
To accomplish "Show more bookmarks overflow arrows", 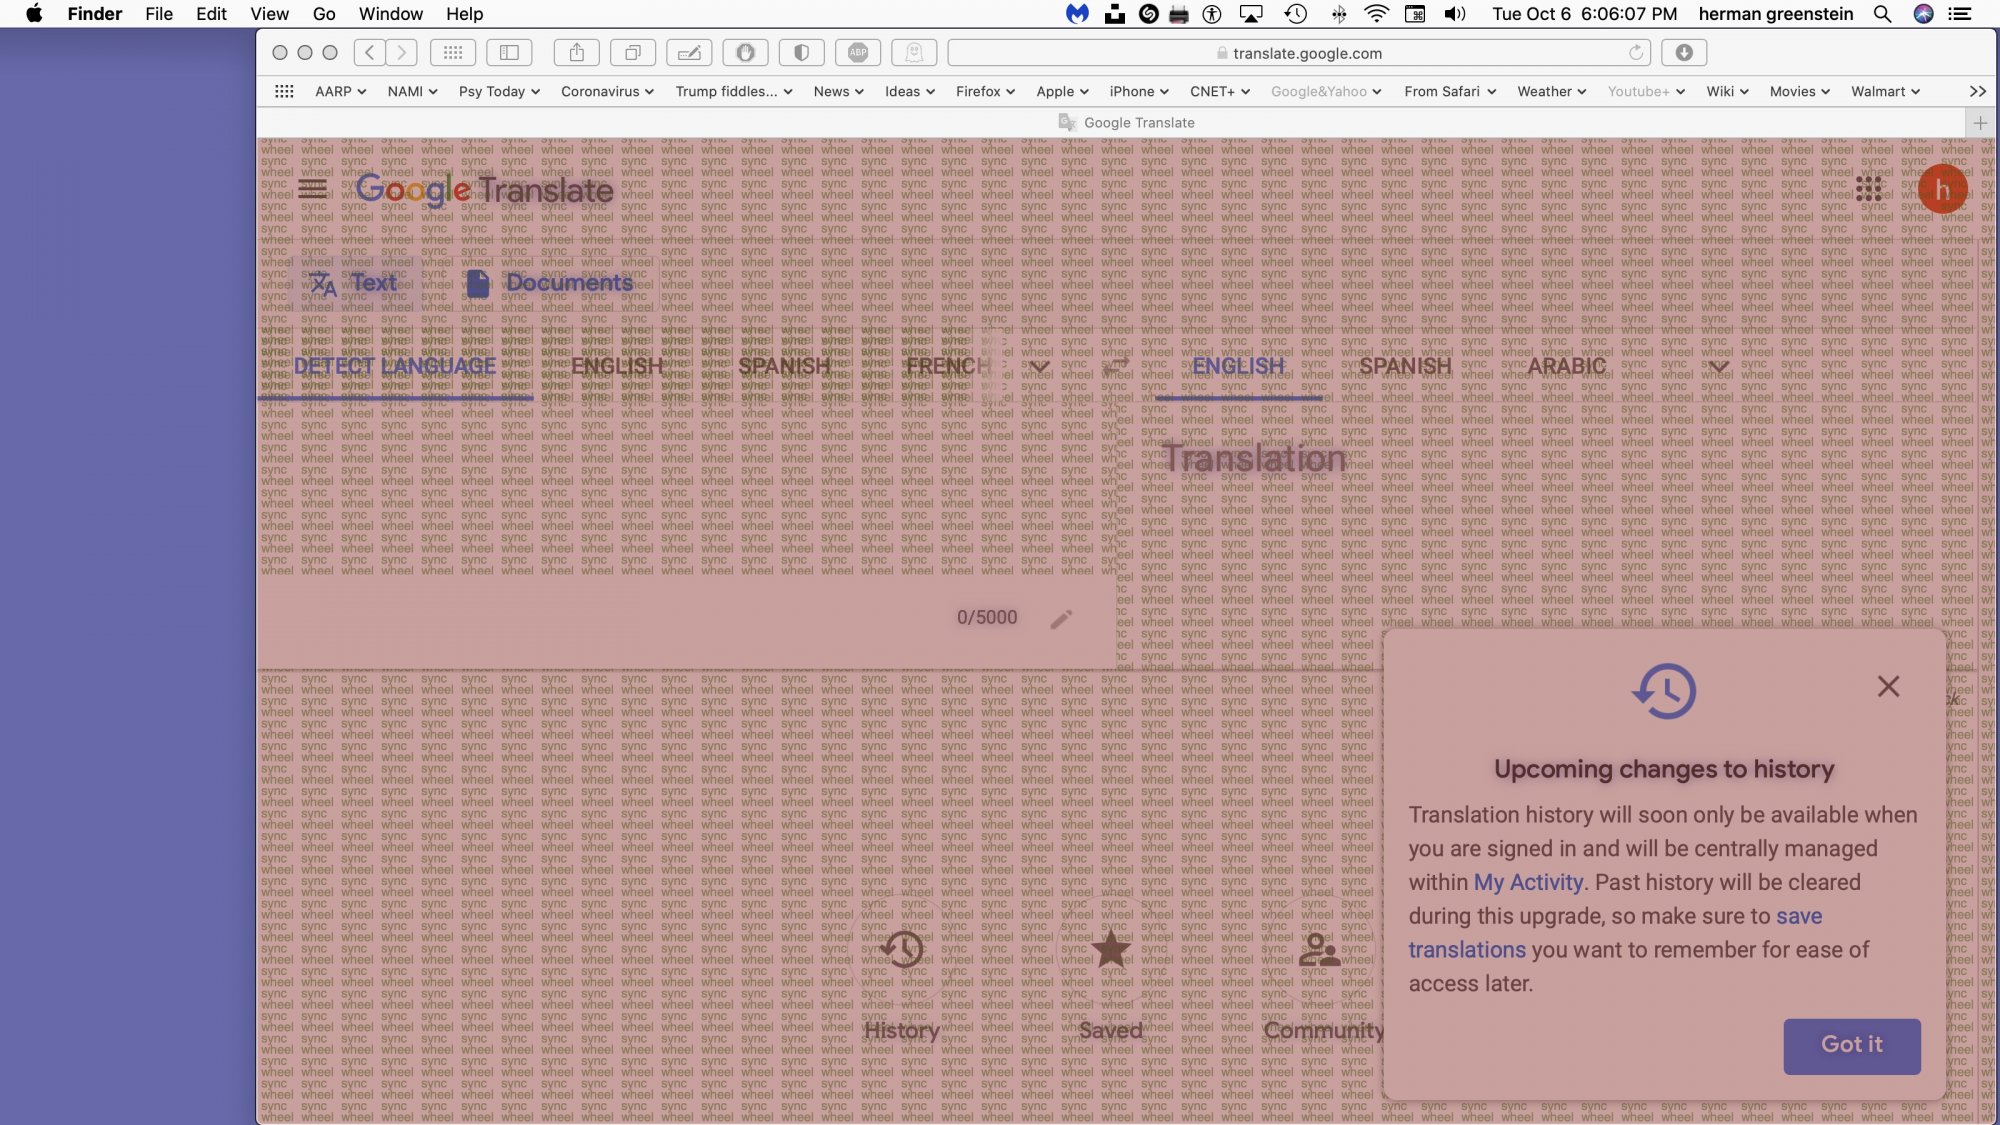I will (1977, 91).
